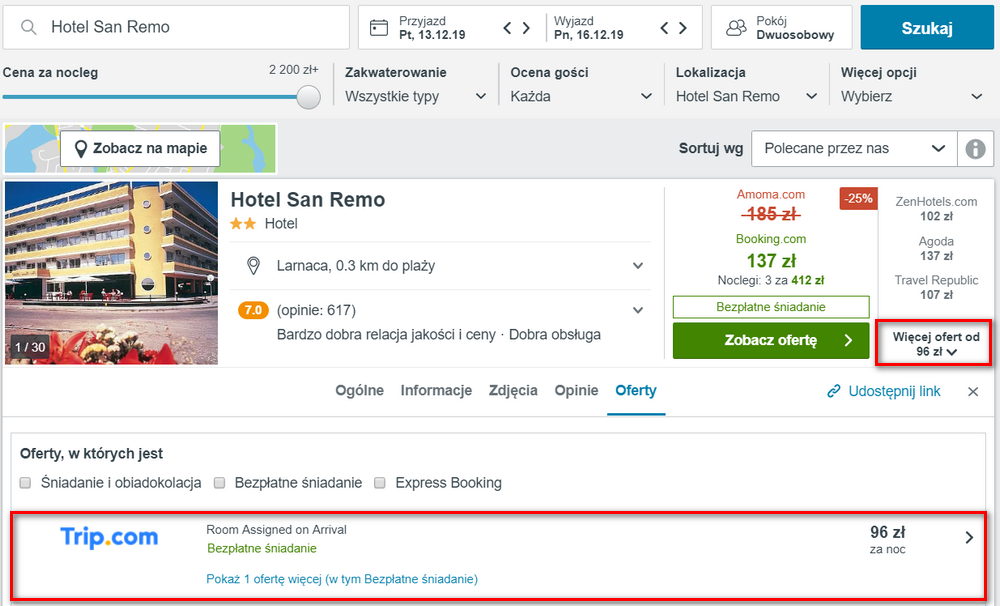Image resolution: width=1000 pixels, height=606 pixels.
Task: Enable Śniadanie i obiadokolacja filter
Action: pyautogui.click(x=26, y=483)
